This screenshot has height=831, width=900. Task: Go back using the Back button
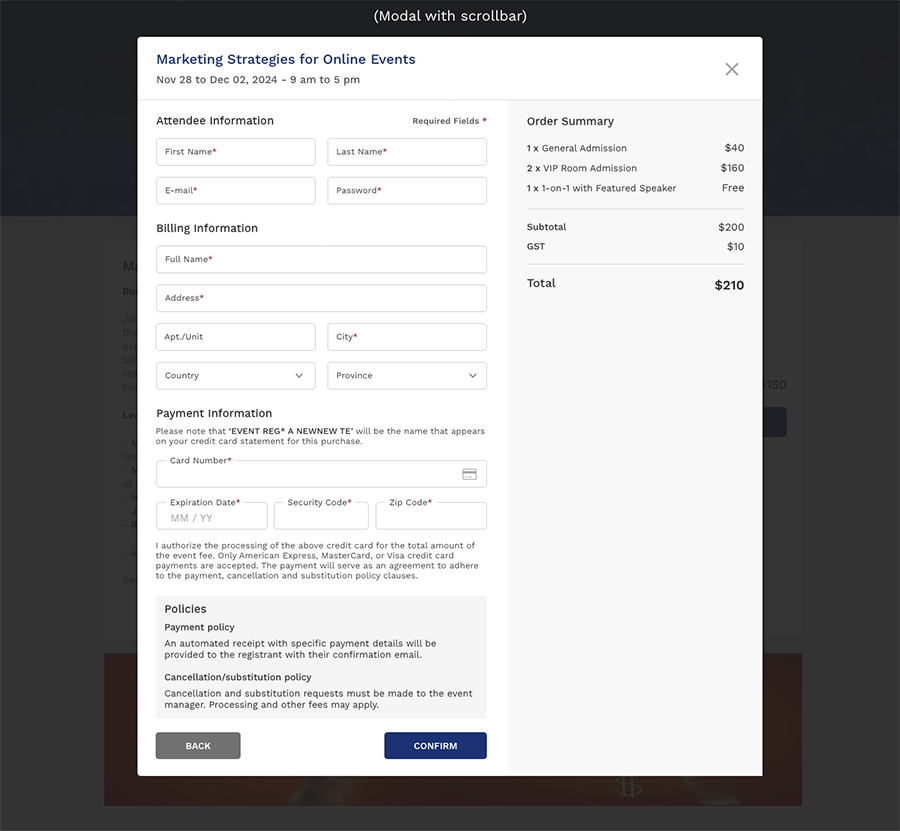(198, 746)
